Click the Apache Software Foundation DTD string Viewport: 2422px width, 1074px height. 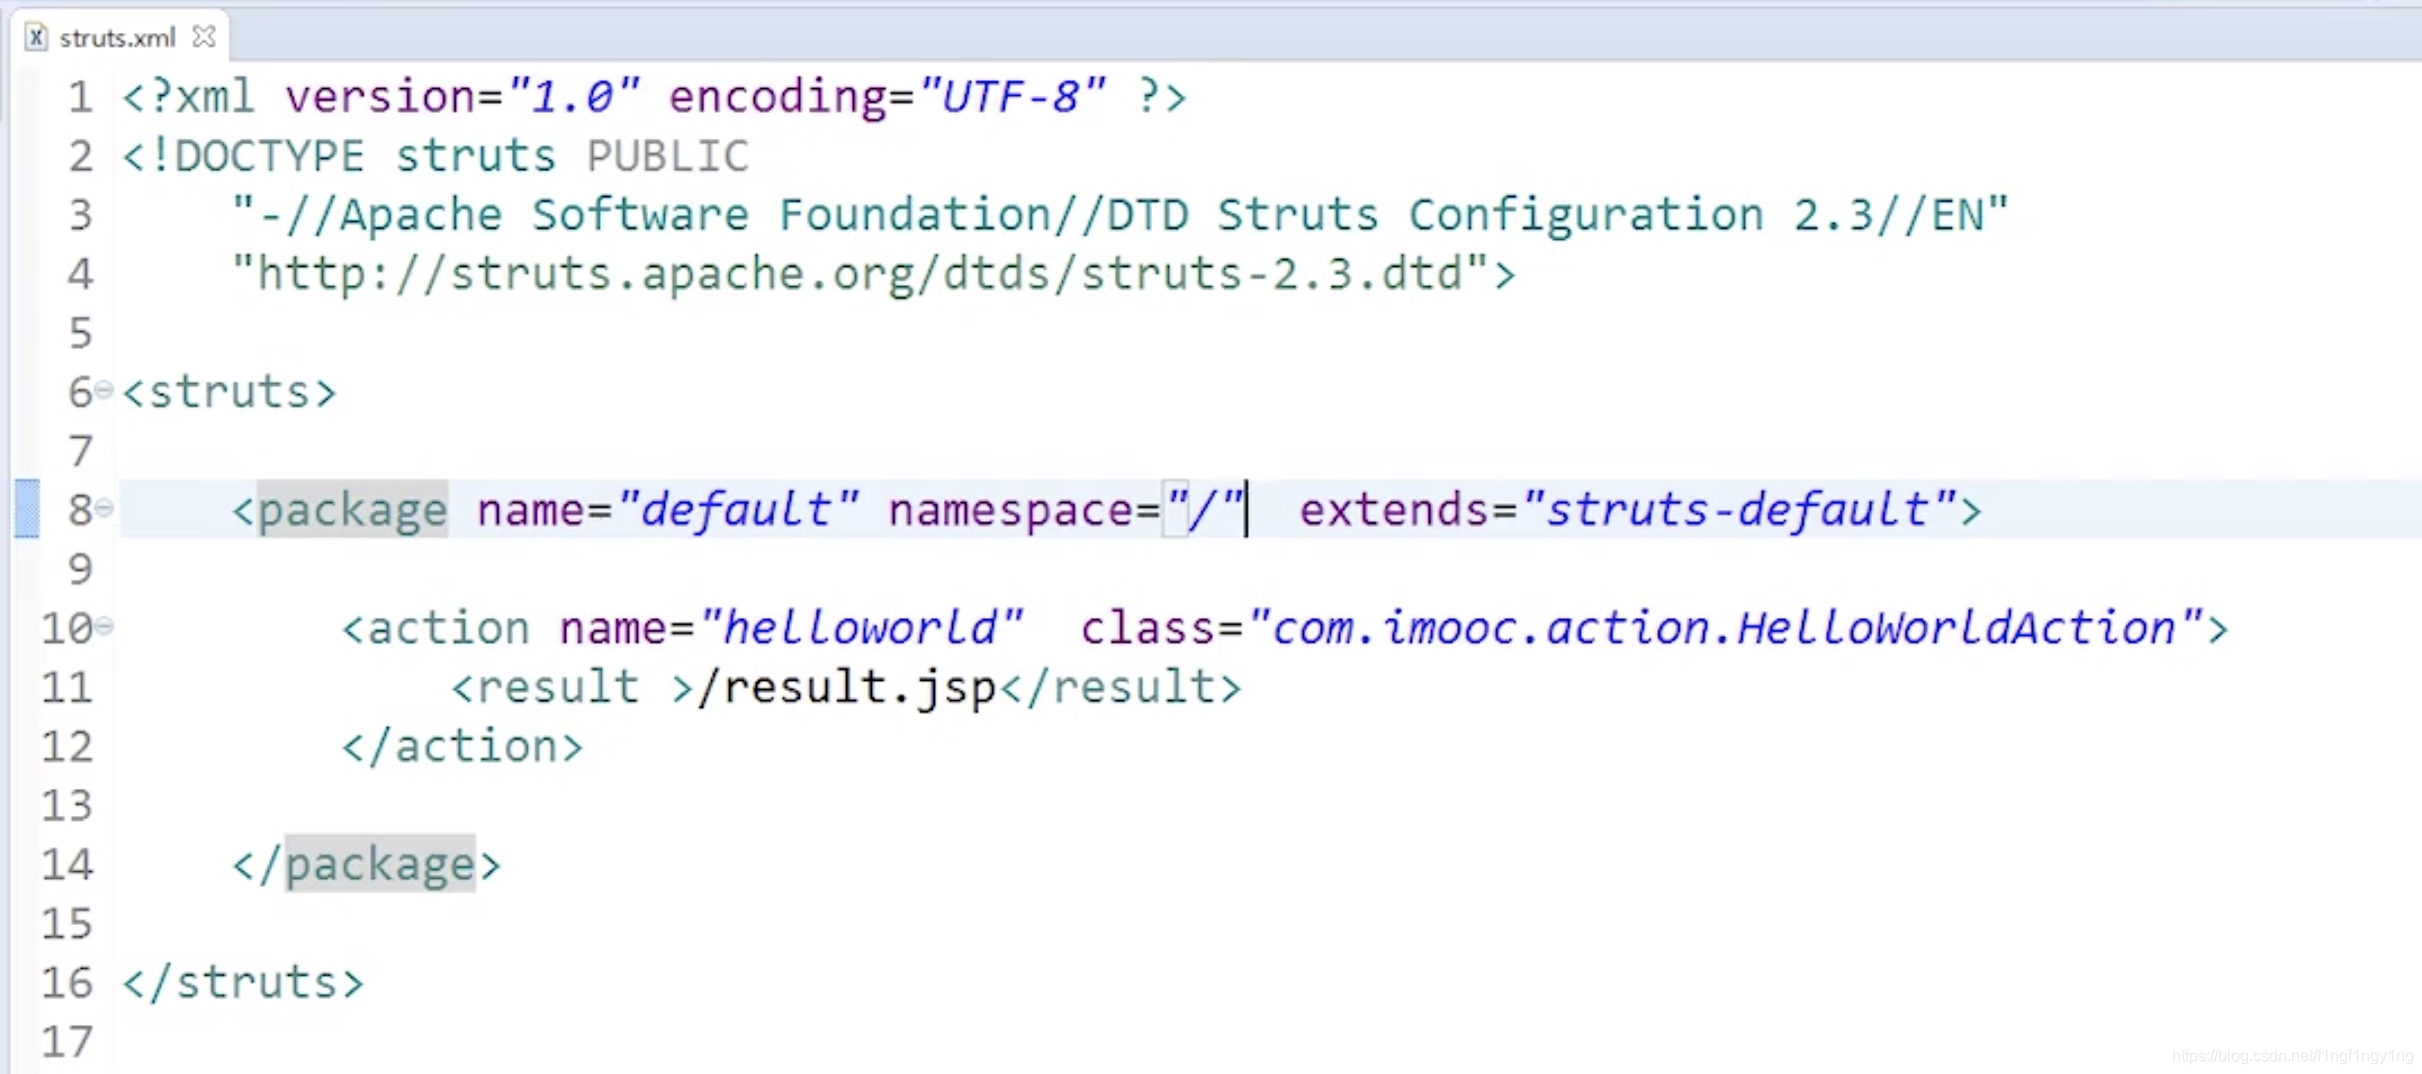click(1120, 215)
